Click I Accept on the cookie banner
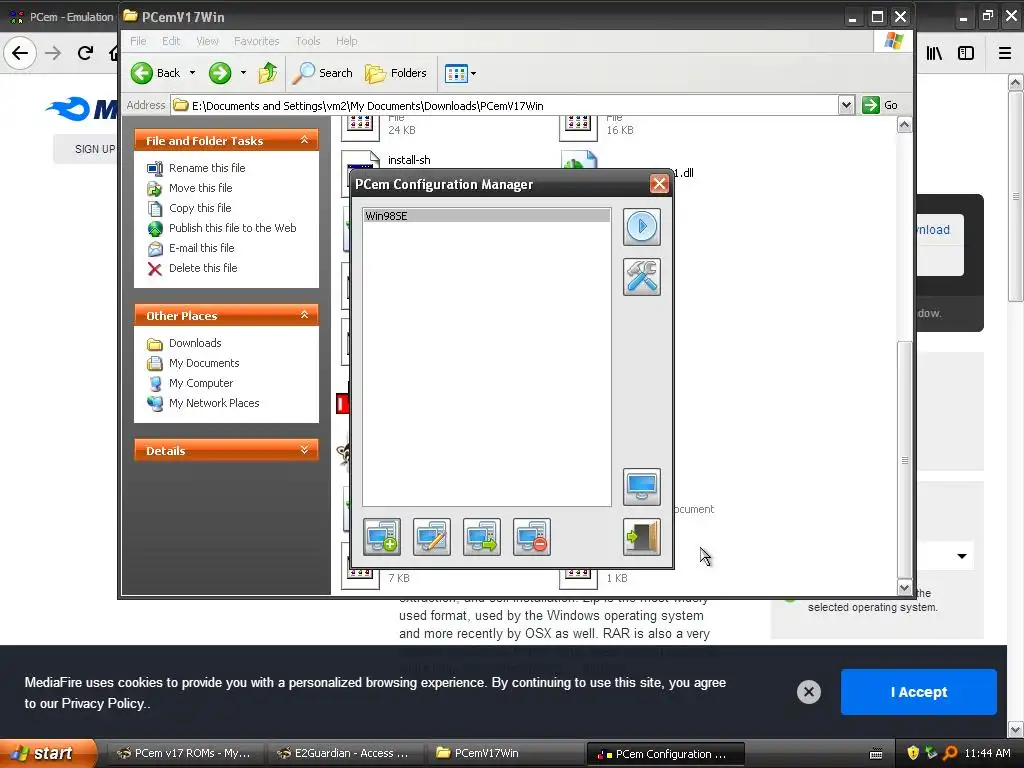The image size is (1024, 768). pyautogui.click(x=918, y=692)
